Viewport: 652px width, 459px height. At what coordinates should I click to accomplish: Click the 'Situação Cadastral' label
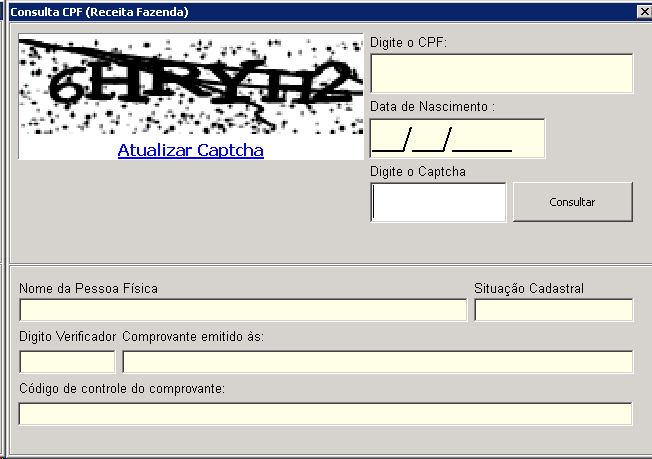(529, 288)
